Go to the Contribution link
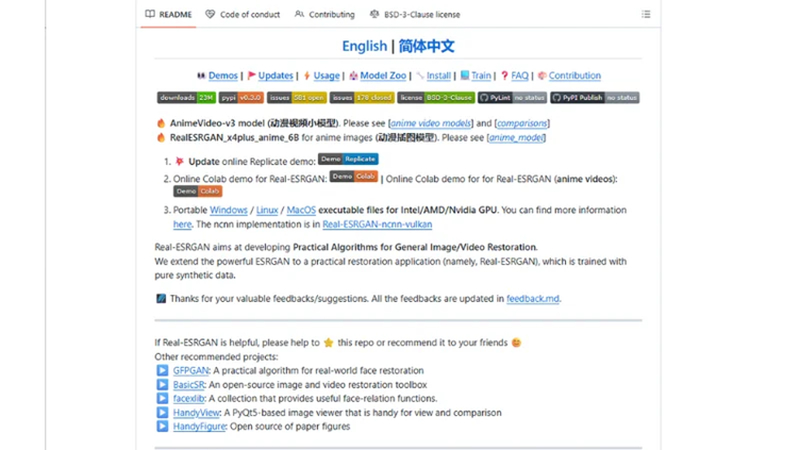 tap(575, 76)
